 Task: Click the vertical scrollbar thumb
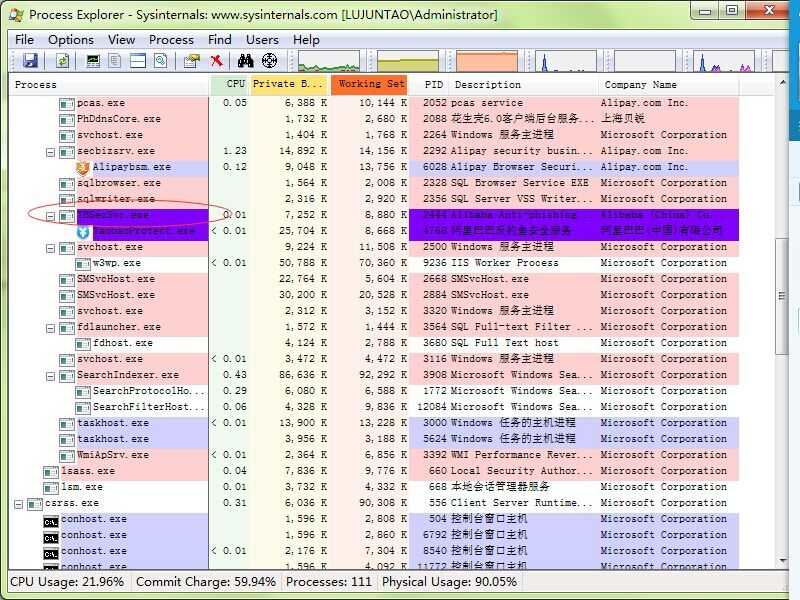(782, 296)
